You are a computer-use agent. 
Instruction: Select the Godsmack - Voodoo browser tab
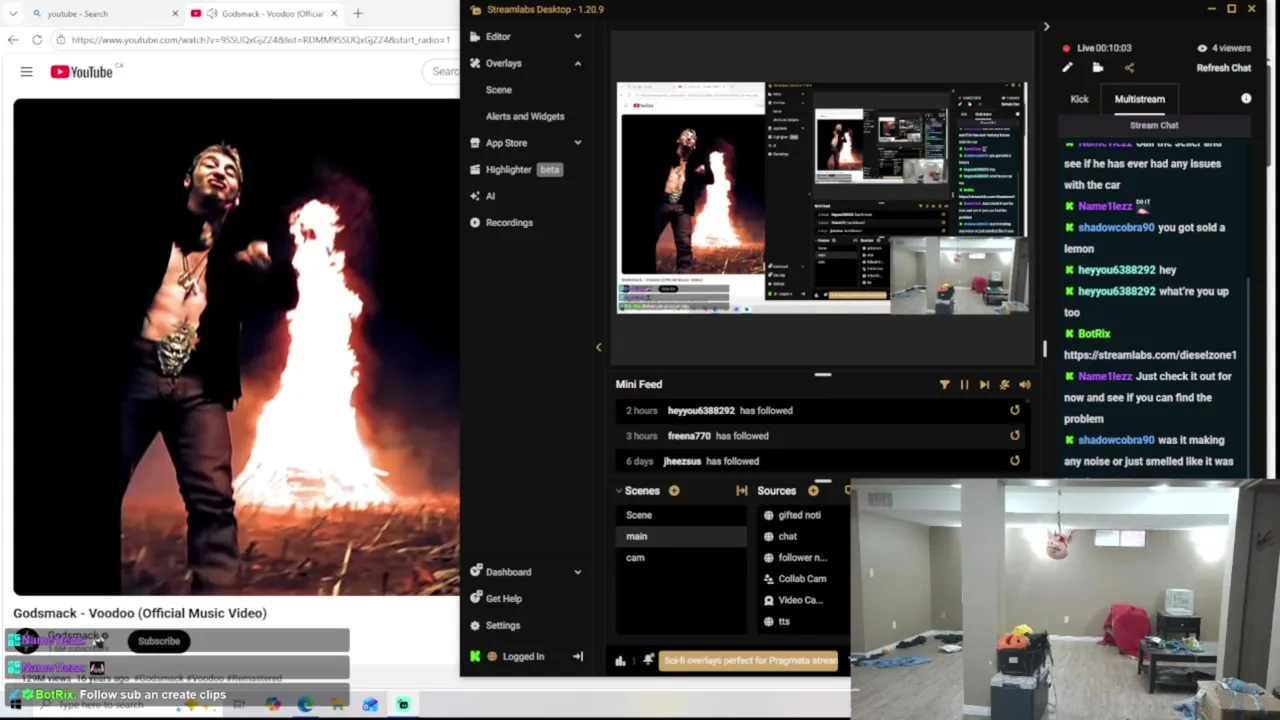(265, 13)
